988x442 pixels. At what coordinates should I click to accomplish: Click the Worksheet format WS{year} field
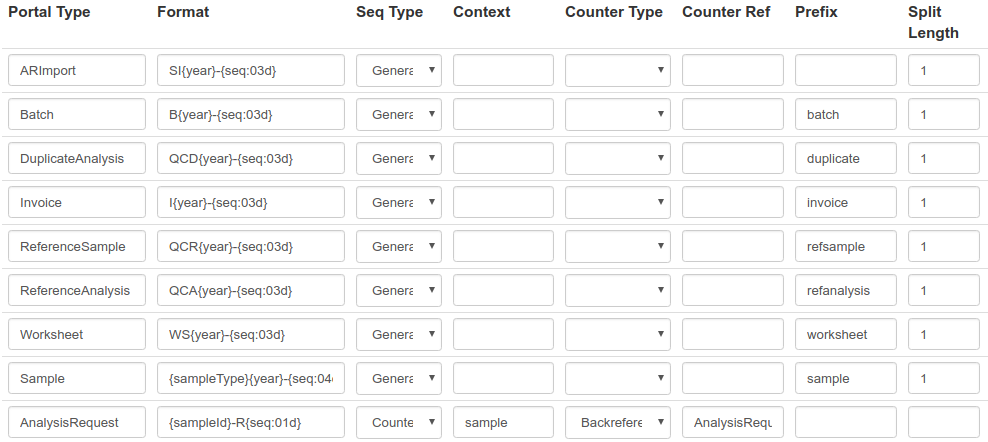(x=250, y=335)
